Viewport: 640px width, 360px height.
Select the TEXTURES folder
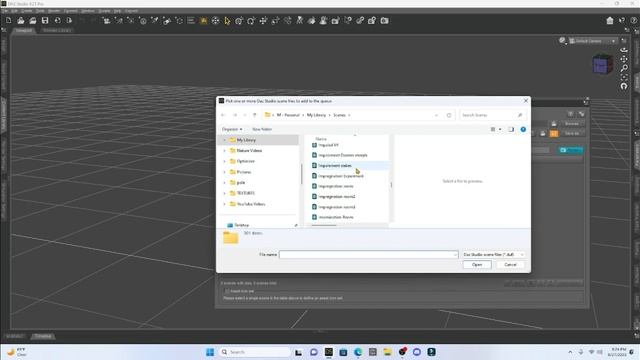245,193
